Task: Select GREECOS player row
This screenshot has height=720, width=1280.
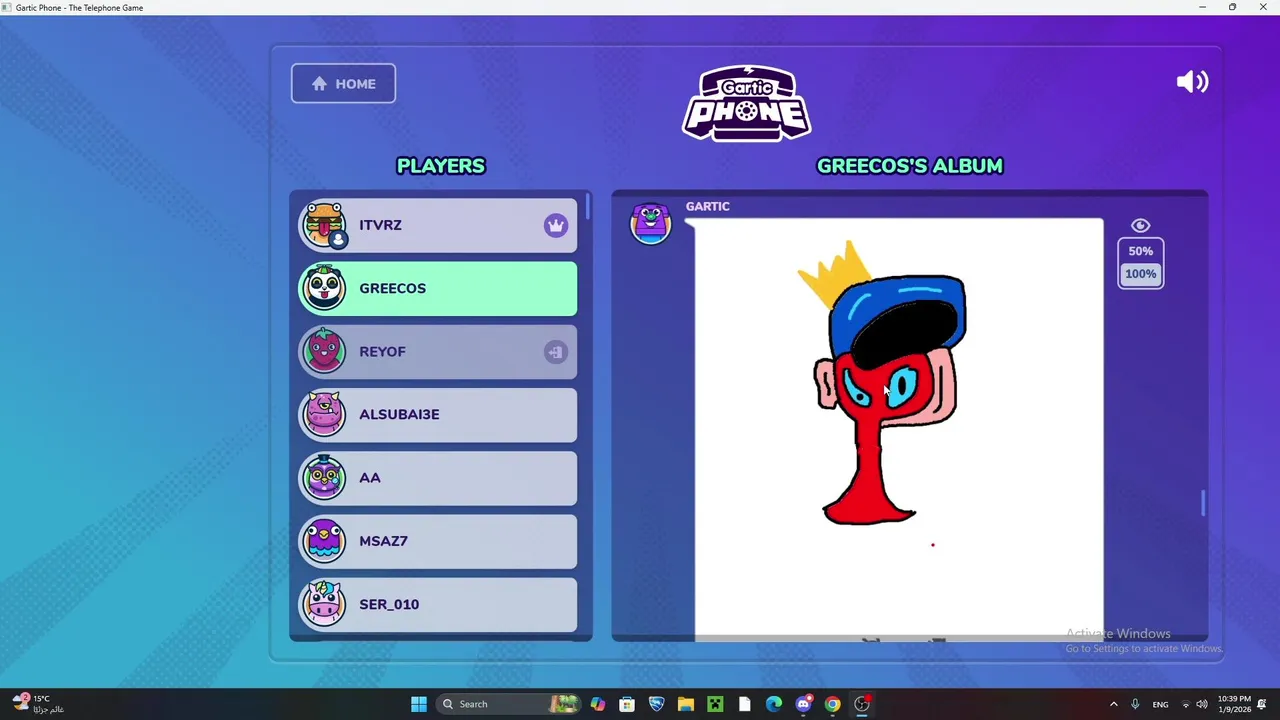Action: tap(438, 288)
